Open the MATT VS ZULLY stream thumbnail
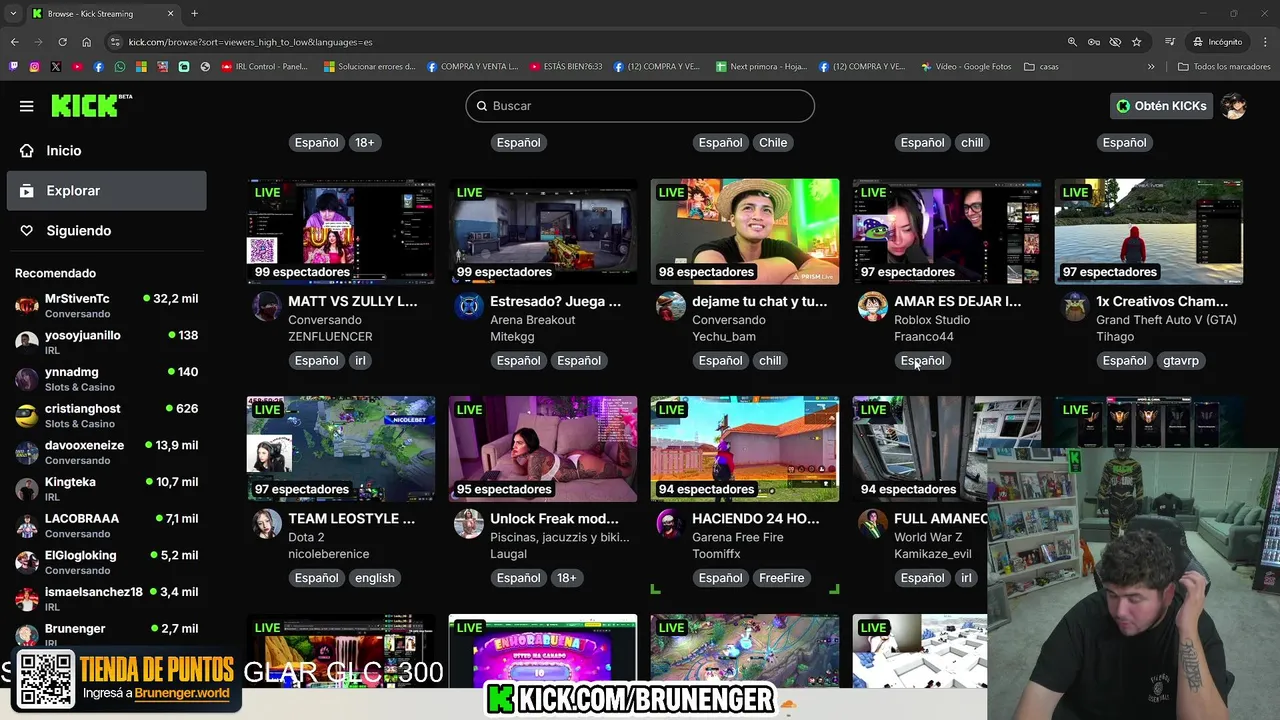 (x=341, y=232)
